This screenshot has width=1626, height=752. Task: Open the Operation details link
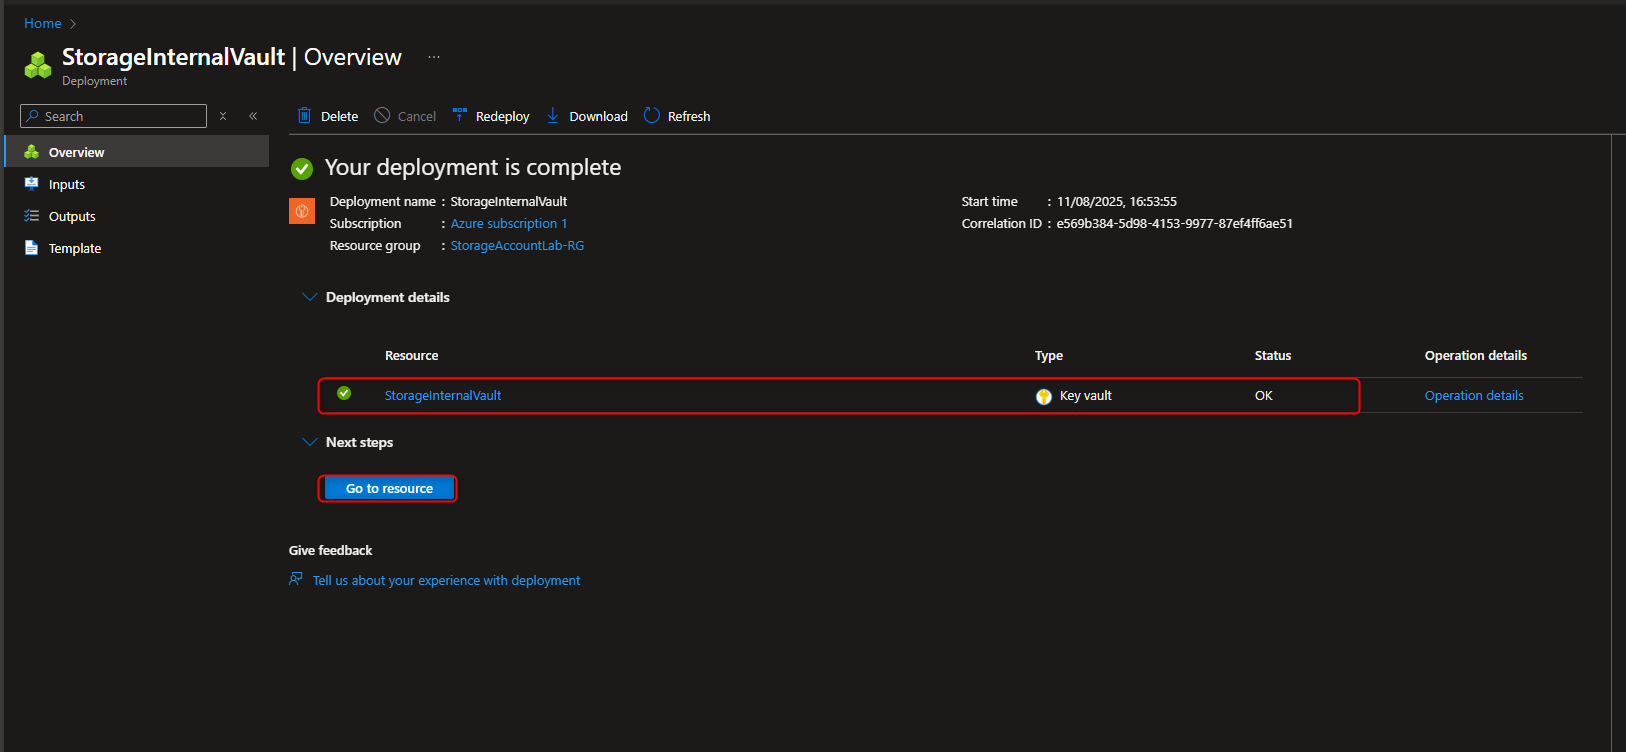tap(1474, 396)
